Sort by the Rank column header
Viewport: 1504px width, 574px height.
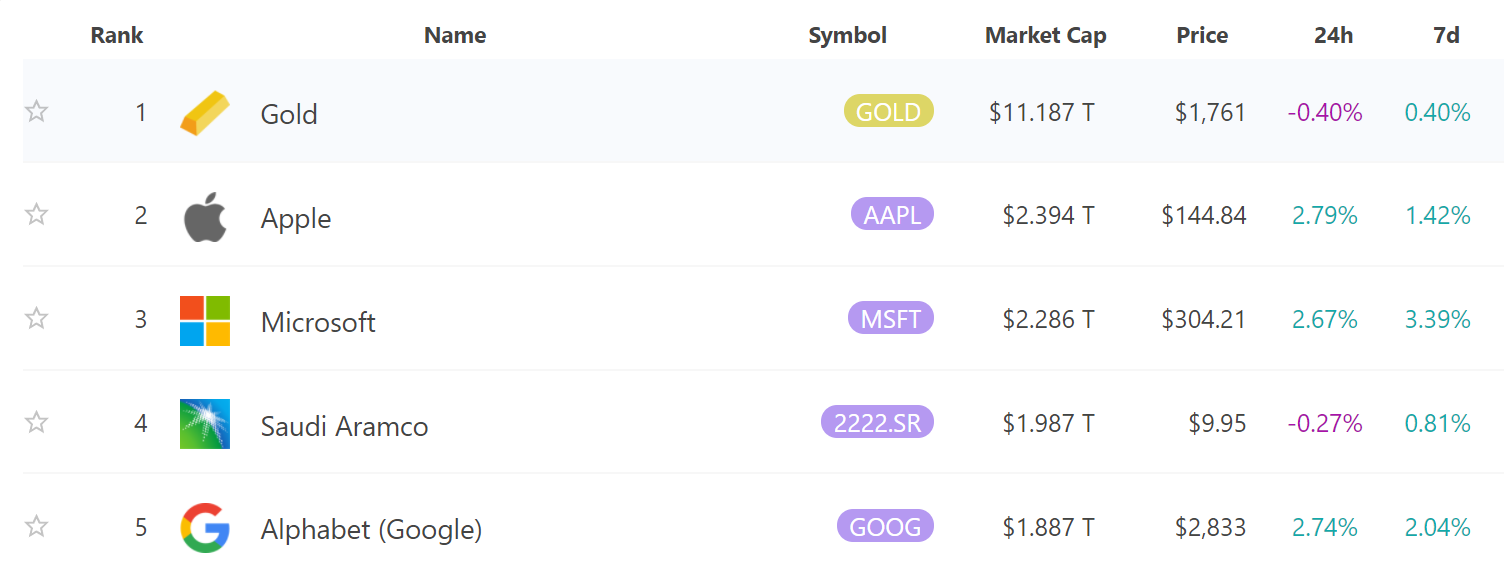tap(117, 36)
